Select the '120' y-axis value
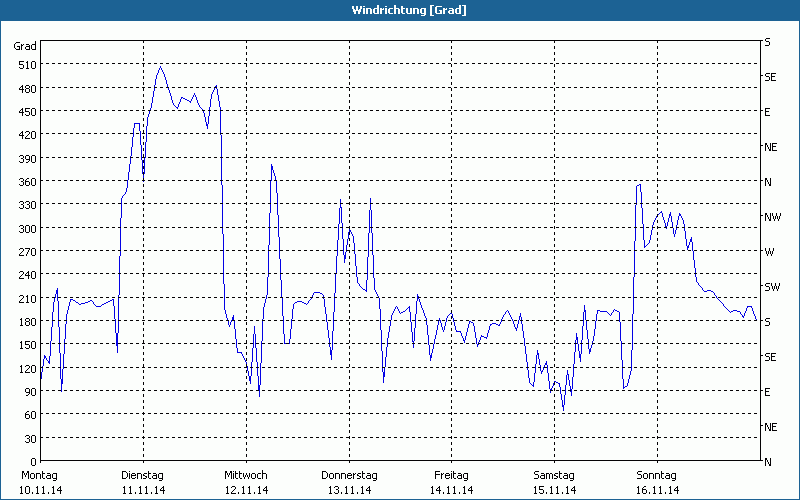The image size is (800, 500). click(x=28, y=369)
